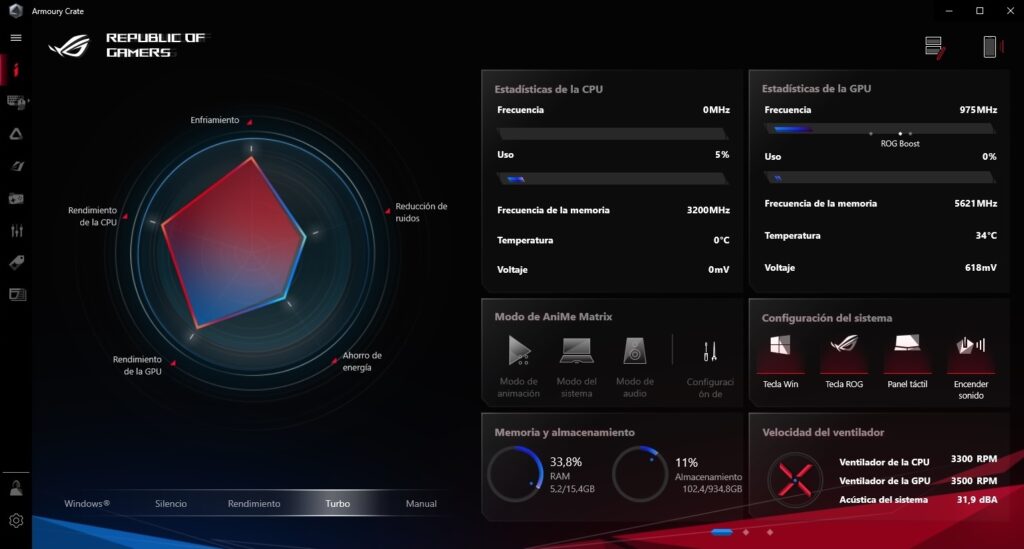Switch to Rendimiento operating mode
The image size is (1024, 549).
coord(254,503)
